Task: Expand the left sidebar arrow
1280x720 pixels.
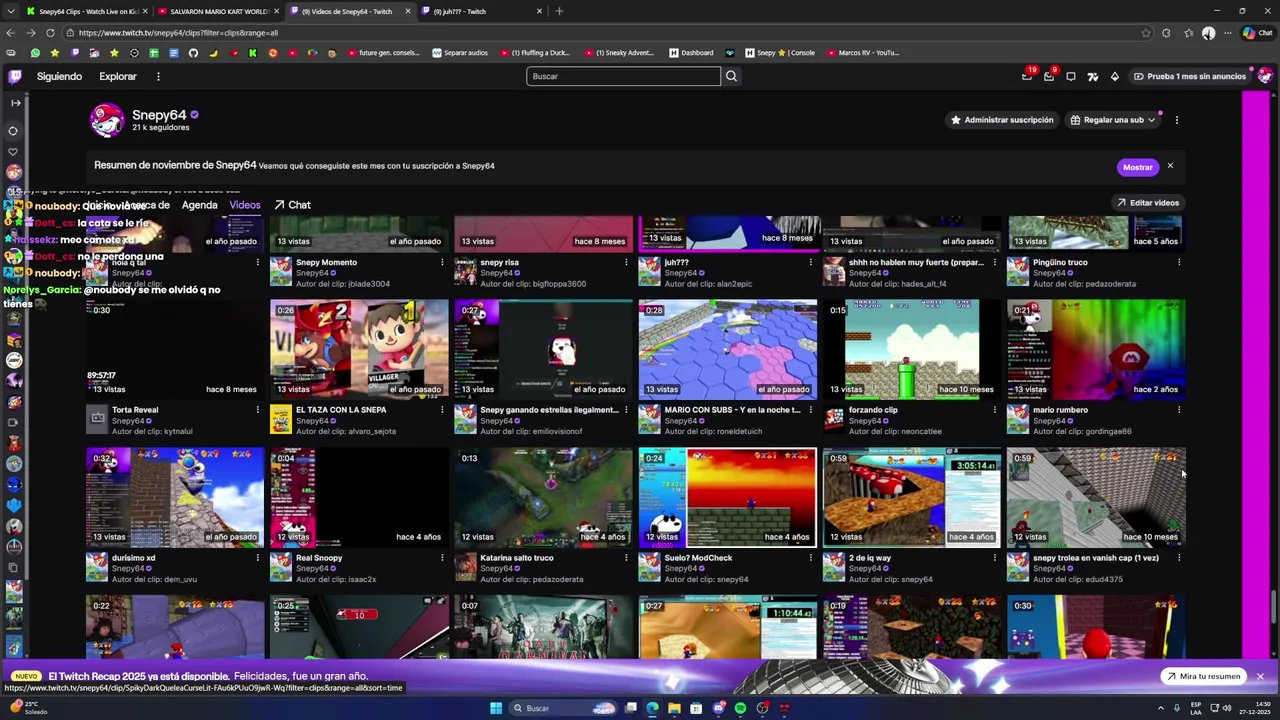Action: pos(15,103)
